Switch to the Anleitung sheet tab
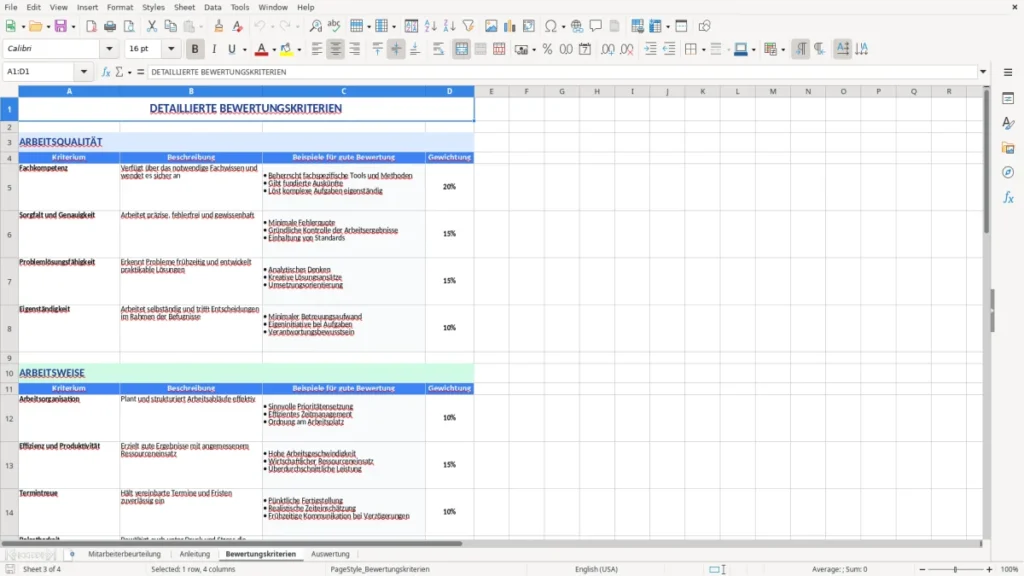This screenshot has height=576, width=1024. [x=195, y=554]
